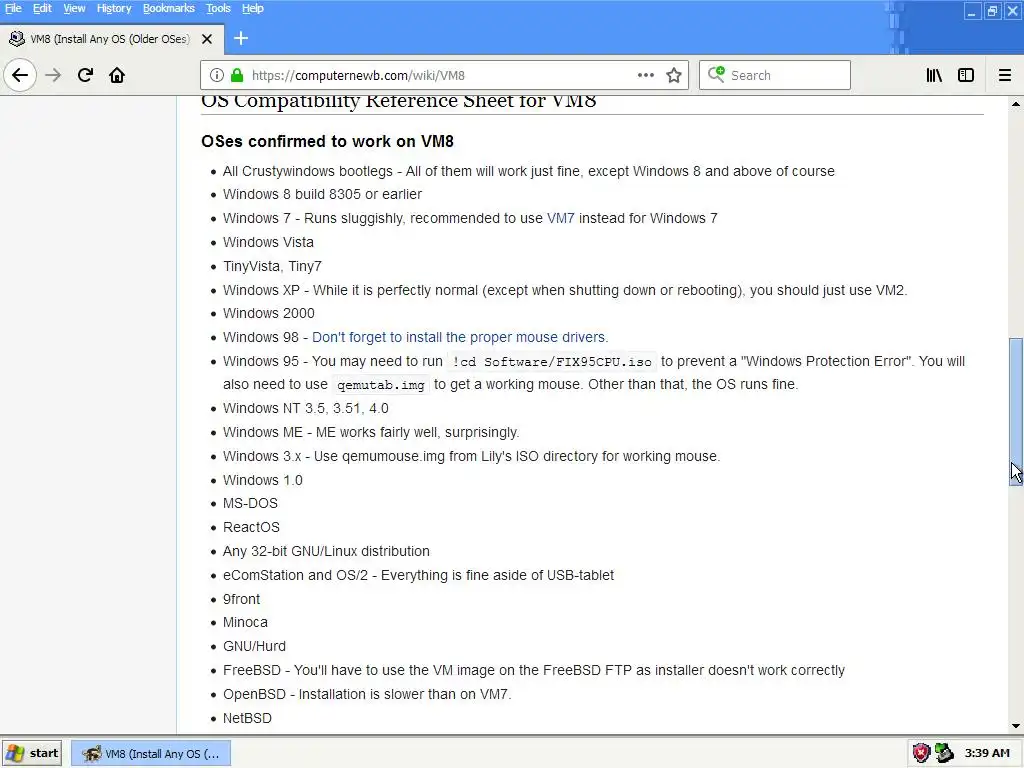Click Any 32-bit GNU/Linux distribution entry

tap(327, 551)
